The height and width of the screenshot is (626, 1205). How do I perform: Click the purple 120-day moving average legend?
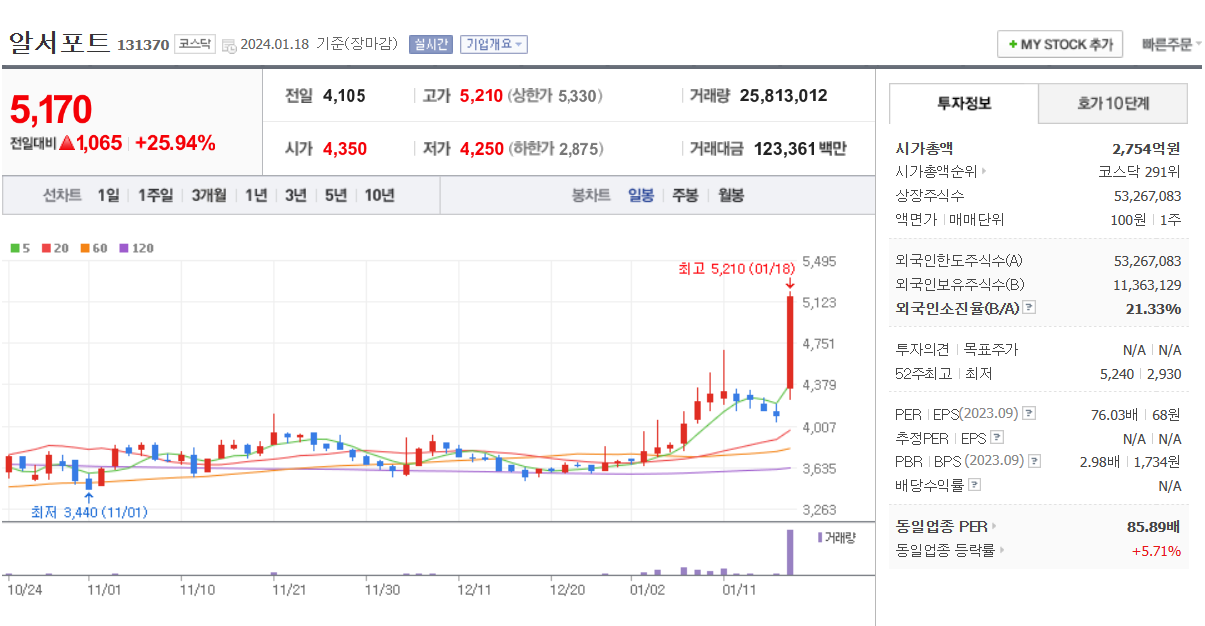(x=136, y=248)
